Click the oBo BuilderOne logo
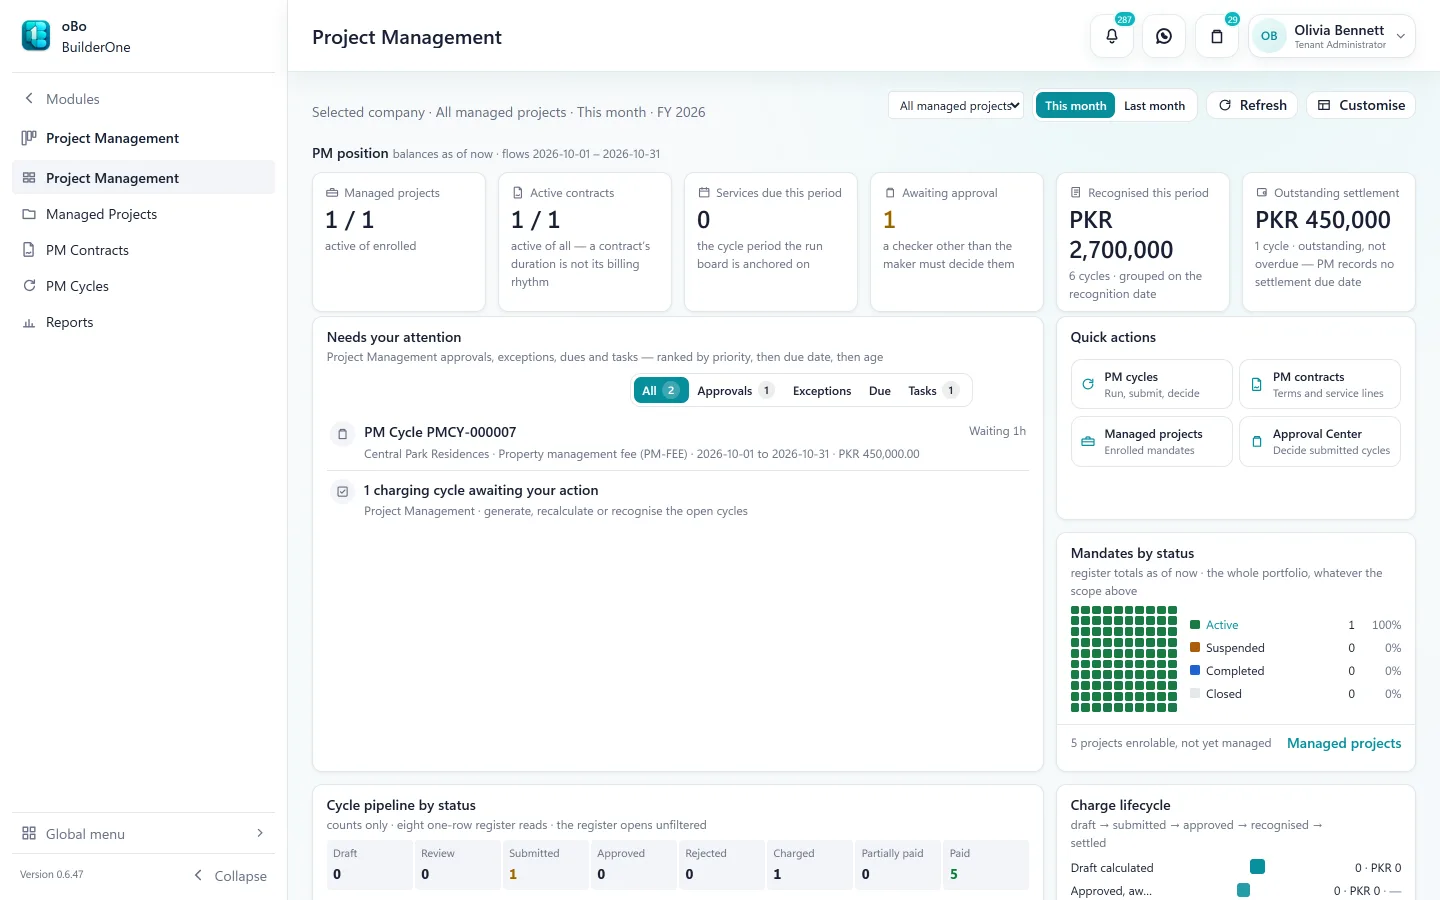 click(x=36, y=36)
